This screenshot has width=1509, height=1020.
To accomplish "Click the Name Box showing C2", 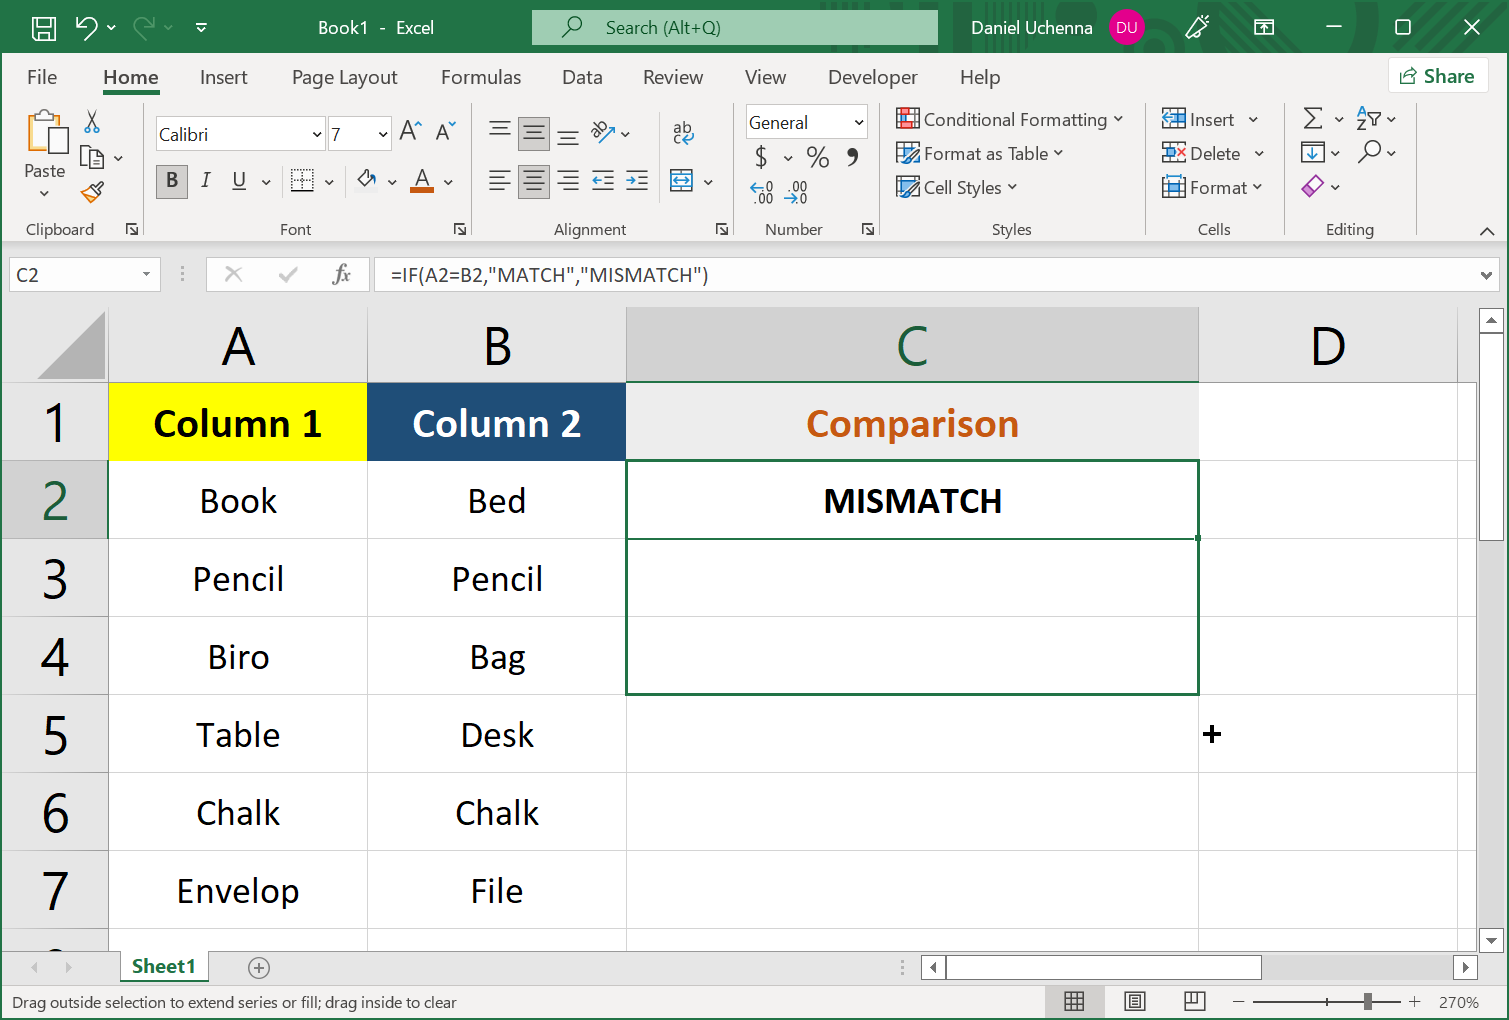I will click(75, 275).
